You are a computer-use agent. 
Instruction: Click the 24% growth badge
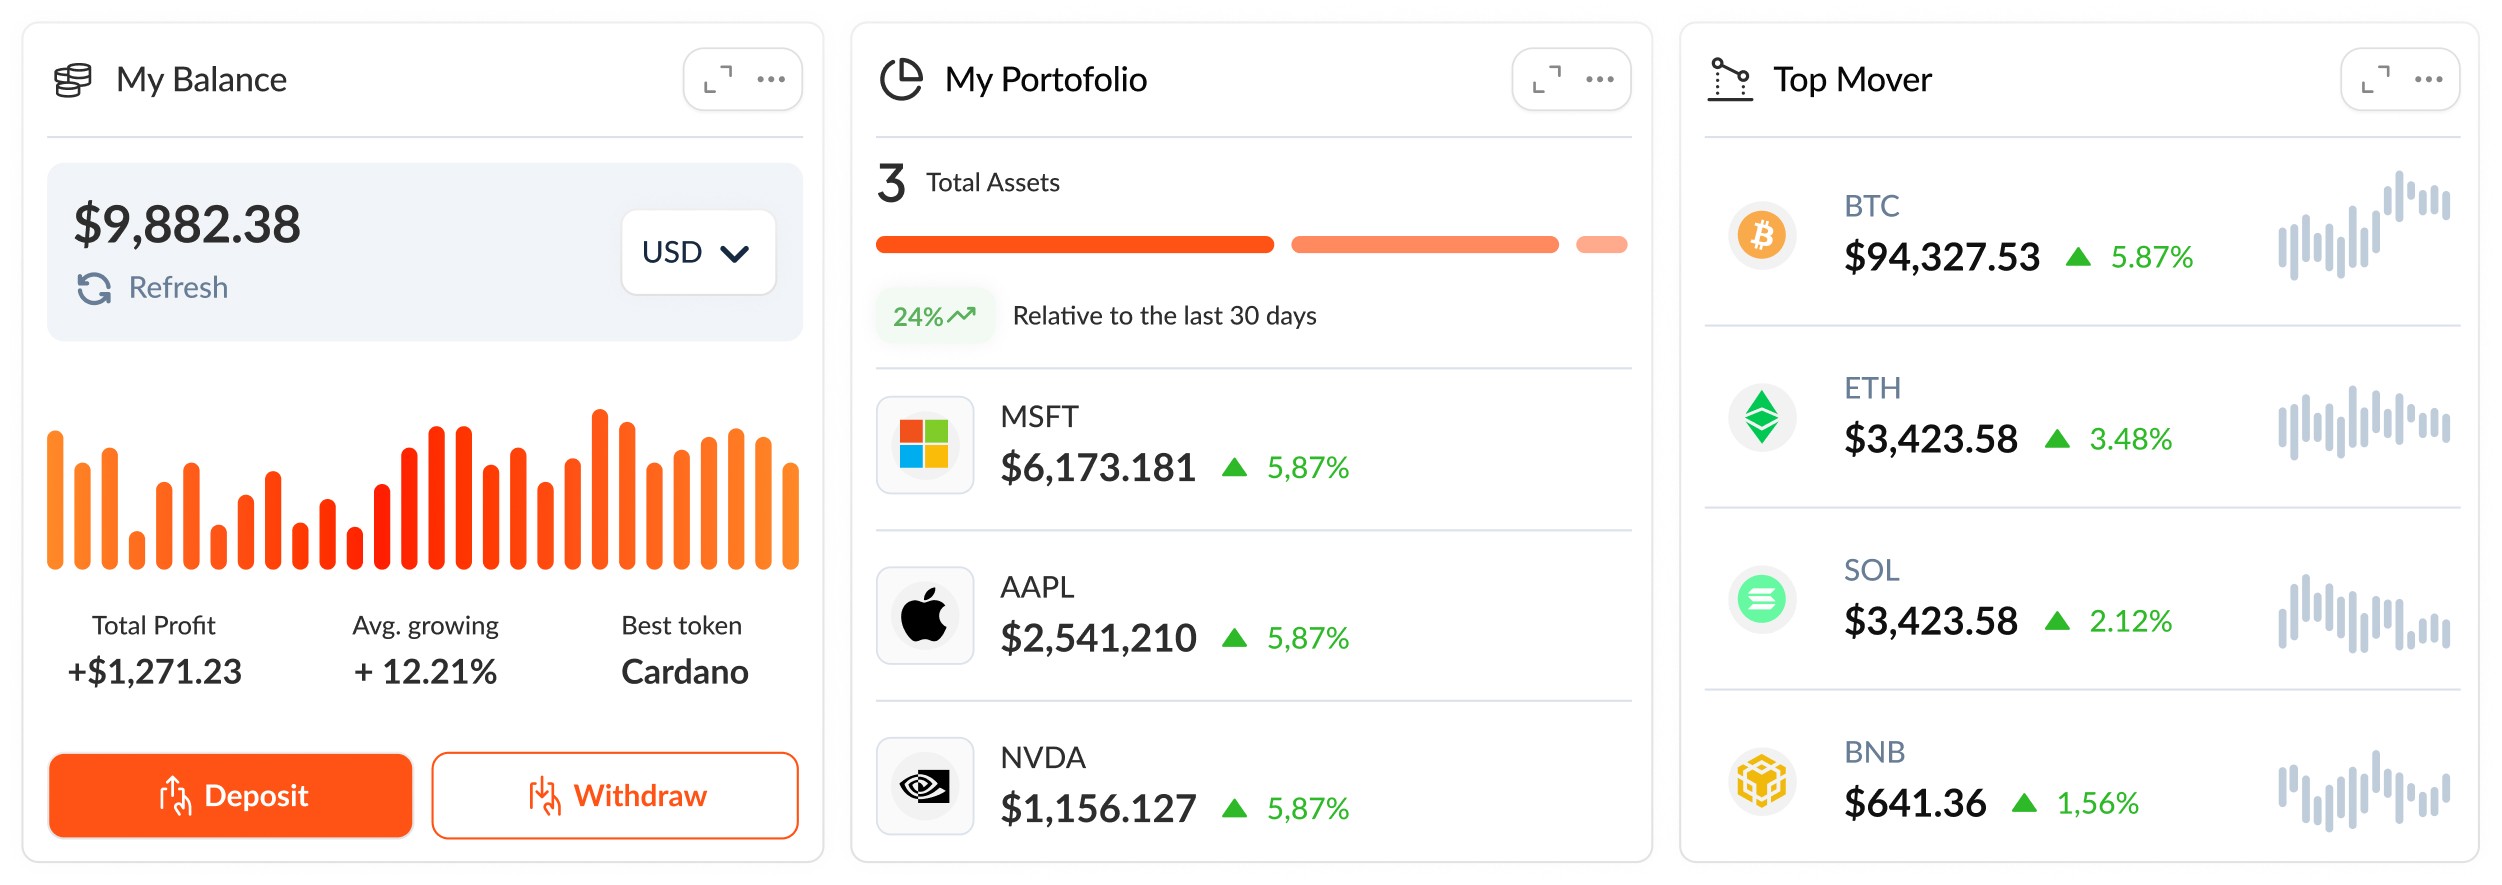tap(934, 316)
